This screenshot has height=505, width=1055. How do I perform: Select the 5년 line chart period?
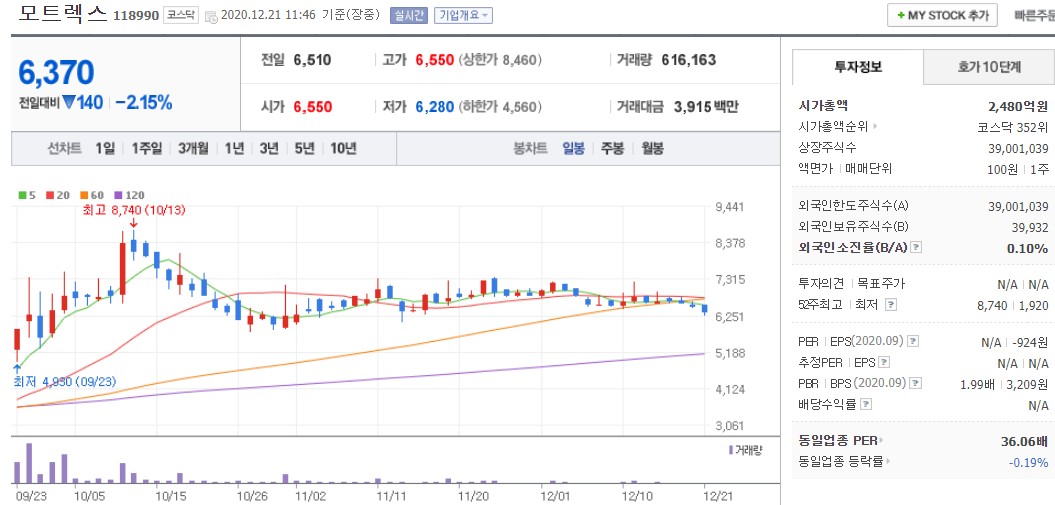pyautogui.click(x=304, y=149)
